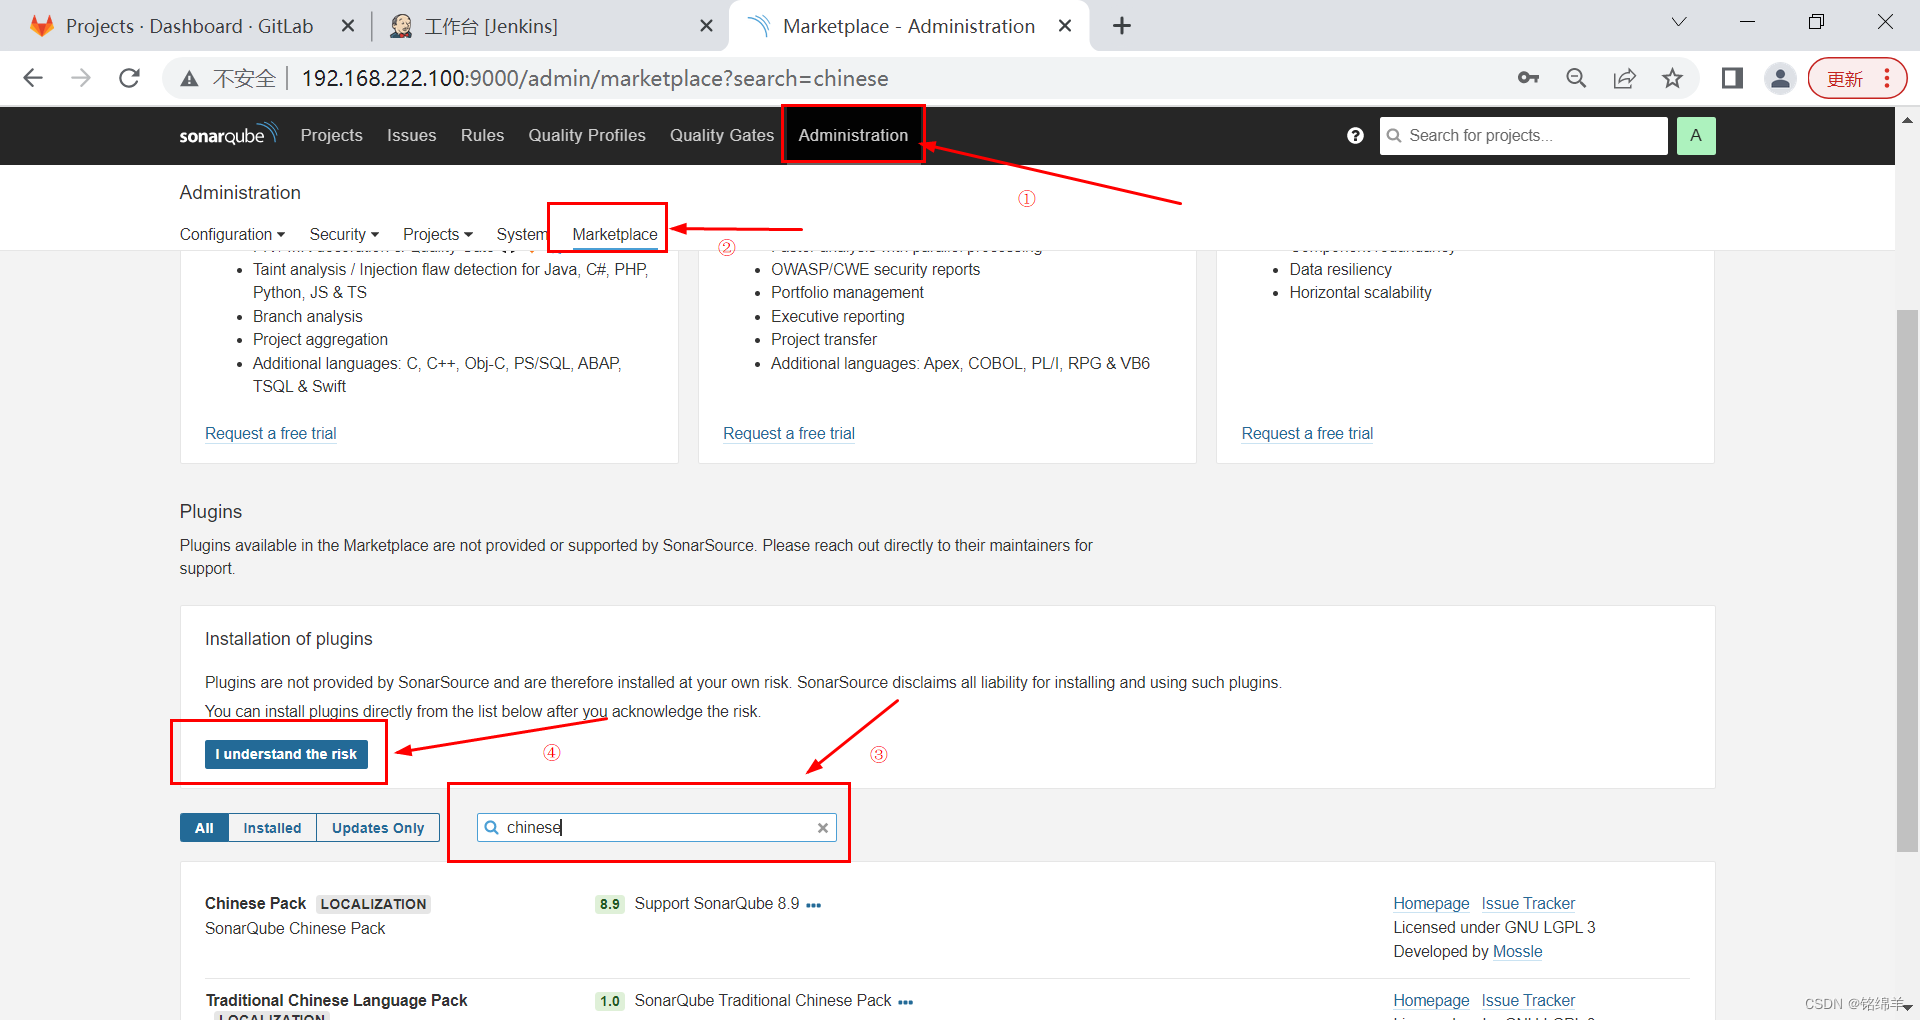Show All plugins filter
Screen dimensions: 1920x1020
click(x=204, y=828)
